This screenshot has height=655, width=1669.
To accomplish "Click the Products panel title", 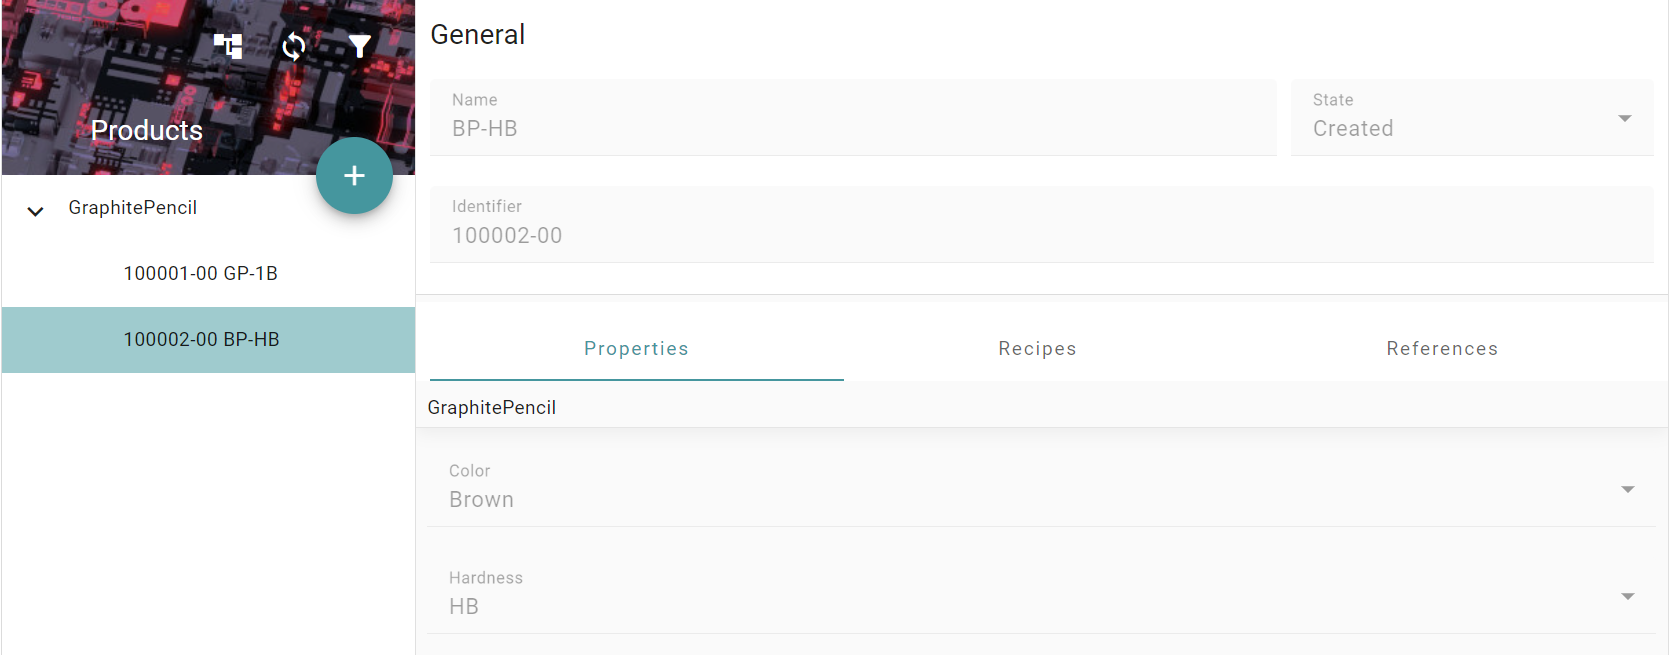I will tap(147, 131).
